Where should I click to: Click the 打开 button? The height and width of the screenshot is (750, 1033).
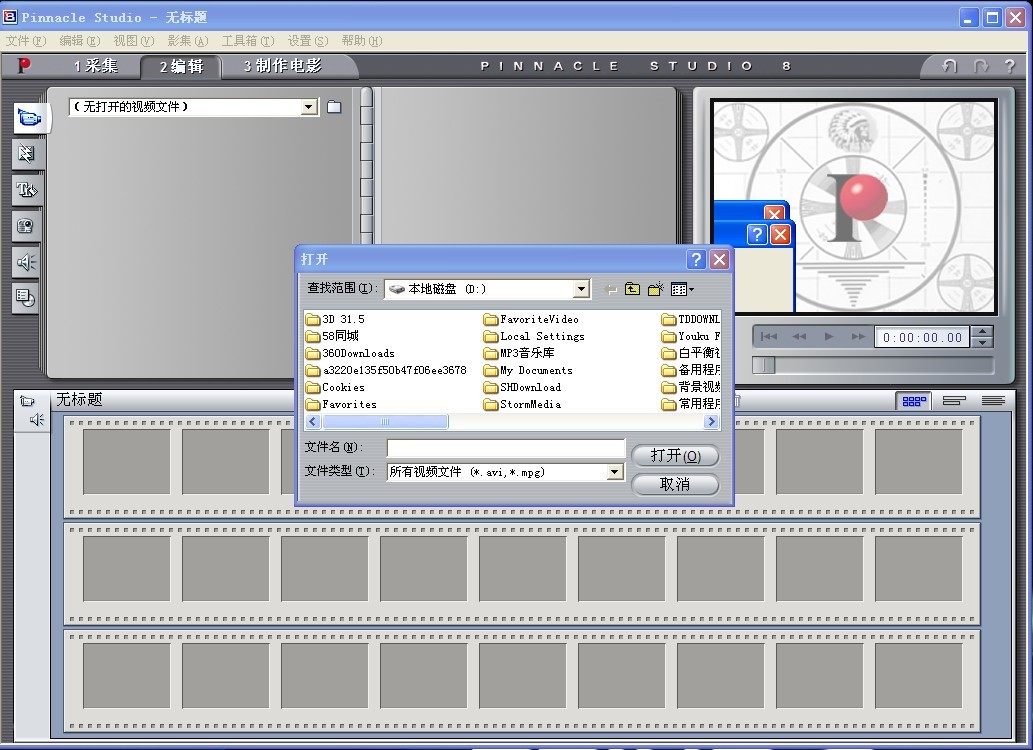pyautogui.click(x=675, y=456)
